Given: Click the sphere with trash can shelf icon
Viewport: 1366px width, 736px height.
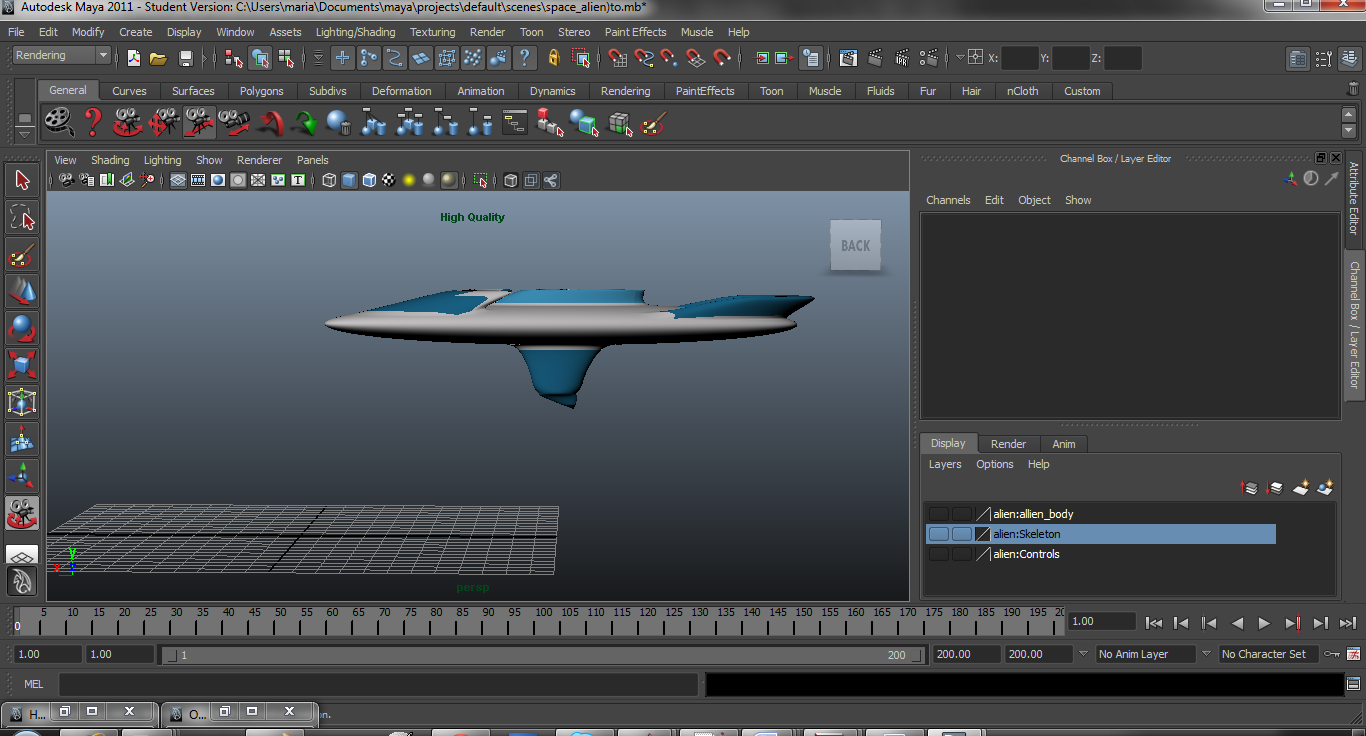Looking at the screenshot, I should click(x=339, y=123).
